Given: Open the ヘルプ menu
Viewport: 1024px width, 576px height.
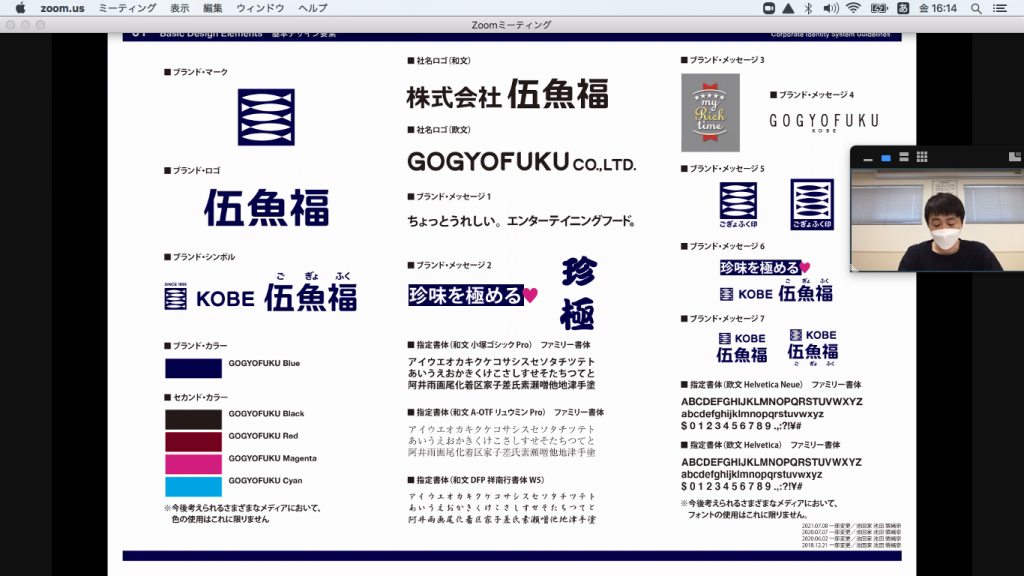Looking at the screenshot, I should tap(313, 8).
